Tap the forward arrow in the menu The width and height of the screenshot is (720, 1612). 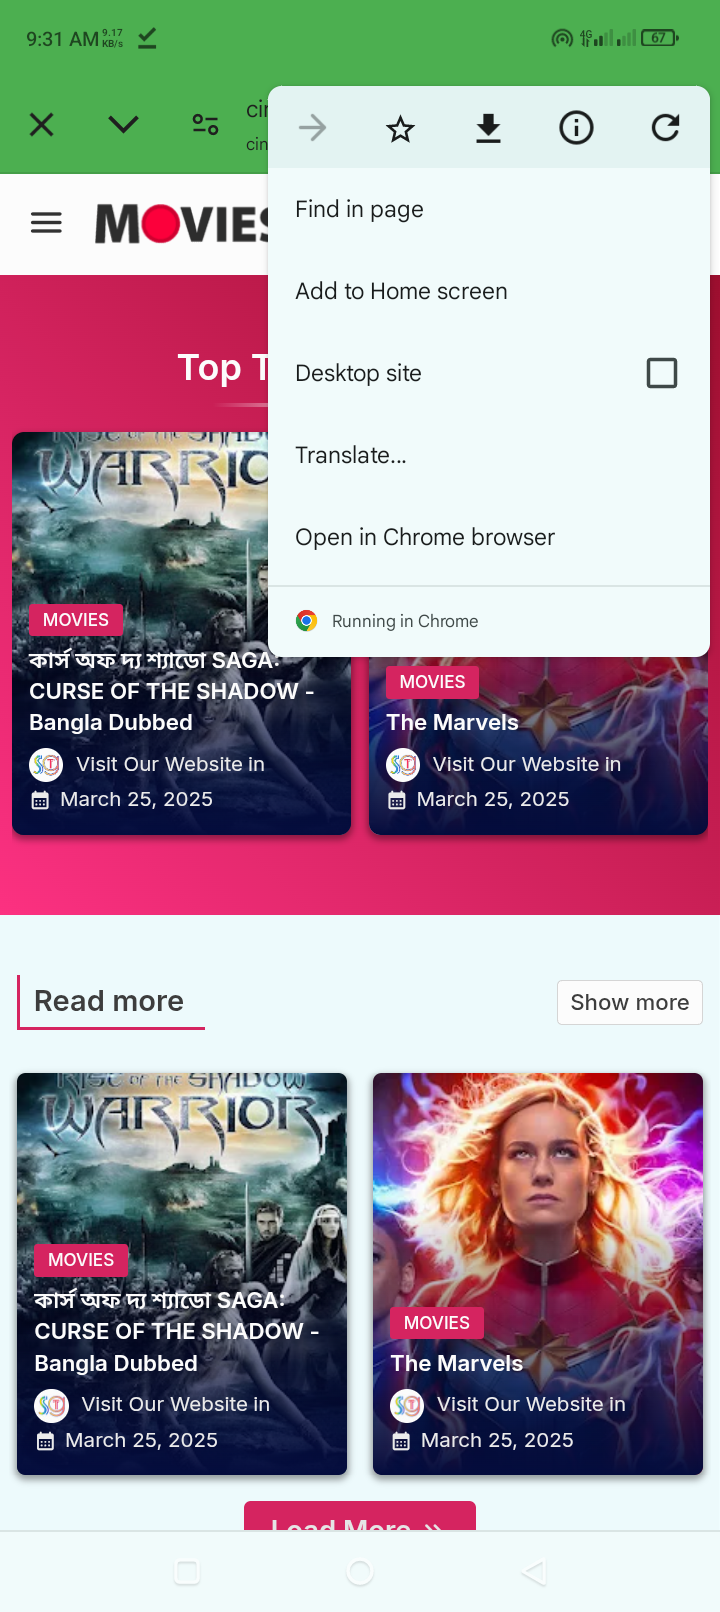(312, 128)
